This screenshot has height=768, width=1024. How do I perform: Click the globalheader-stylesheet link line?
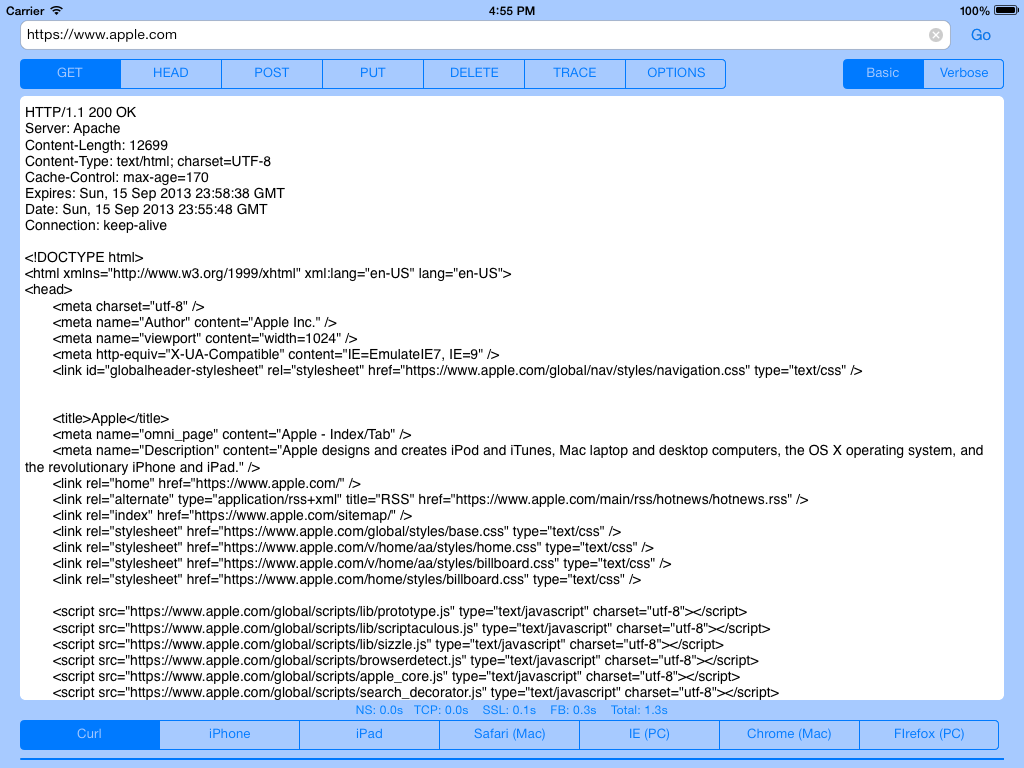tap(457, 370)
